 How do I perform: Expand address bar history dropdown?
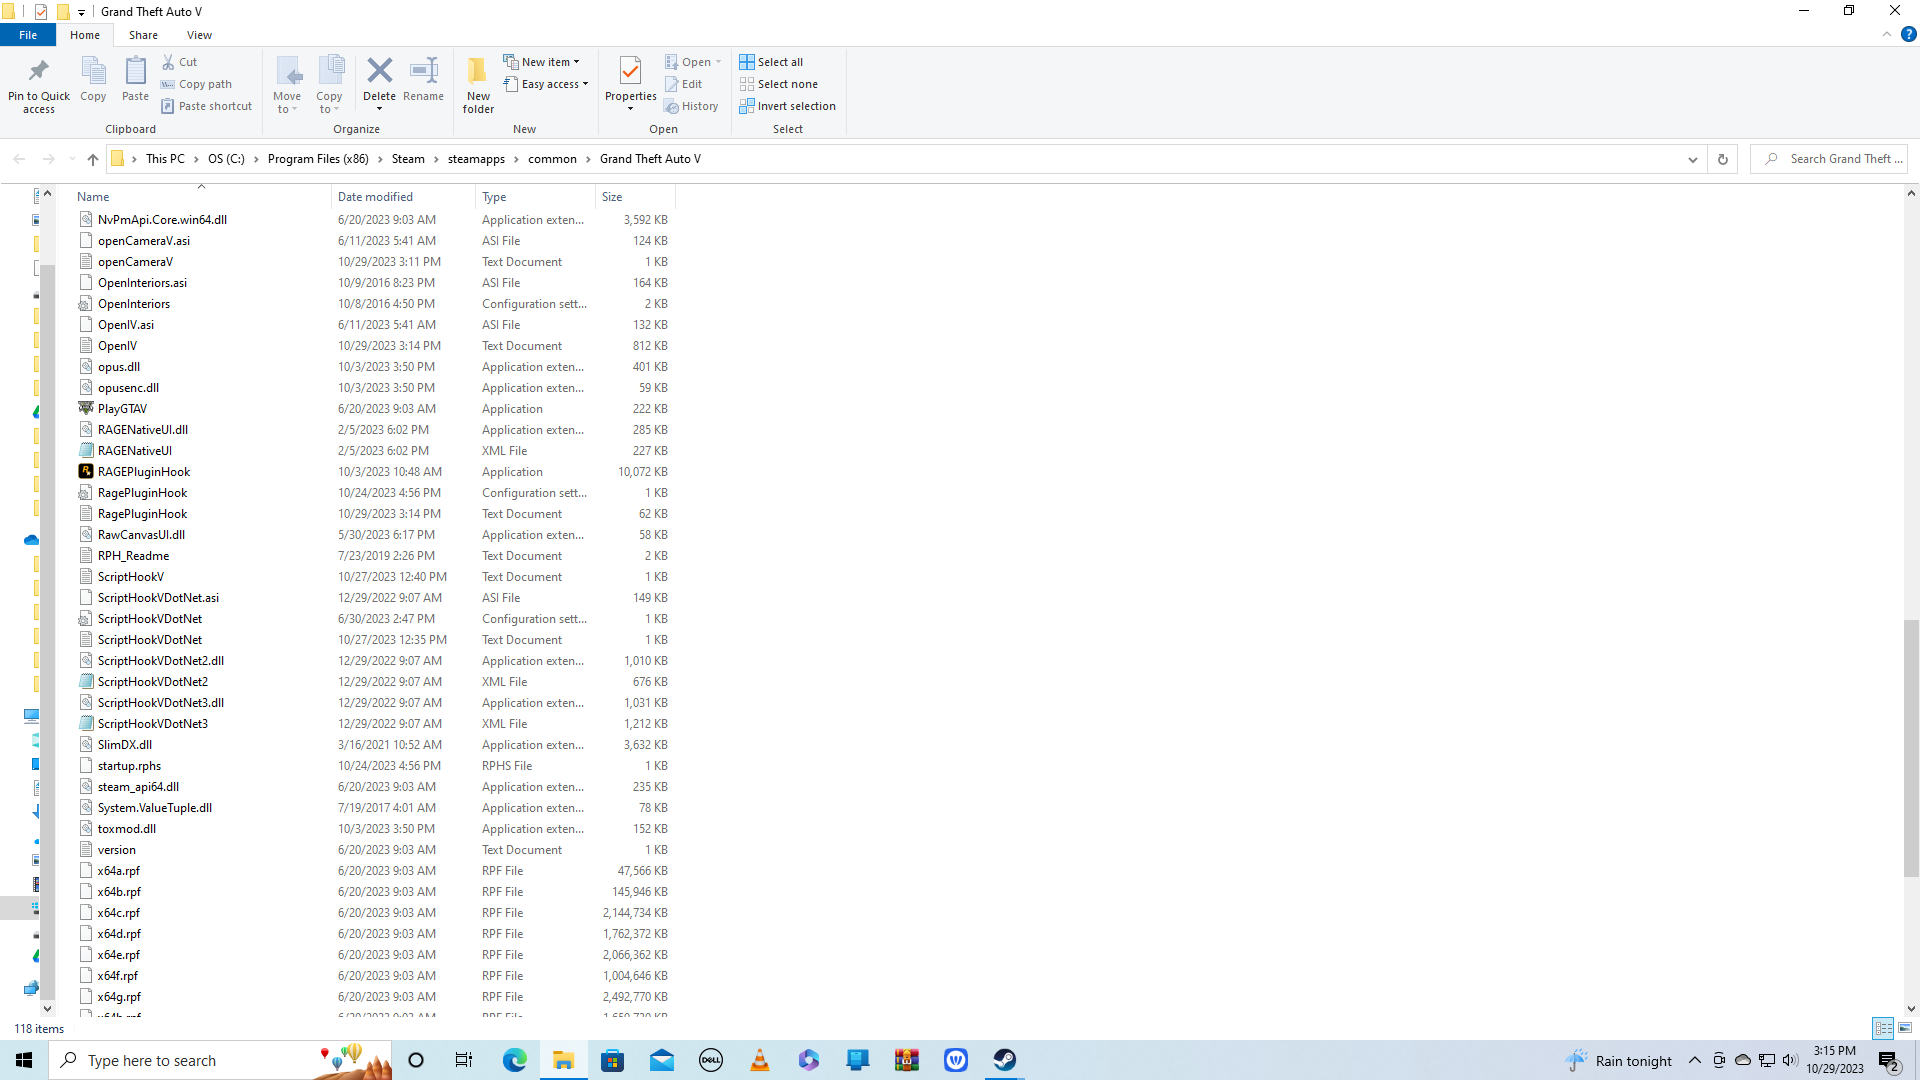[1692, 159]
